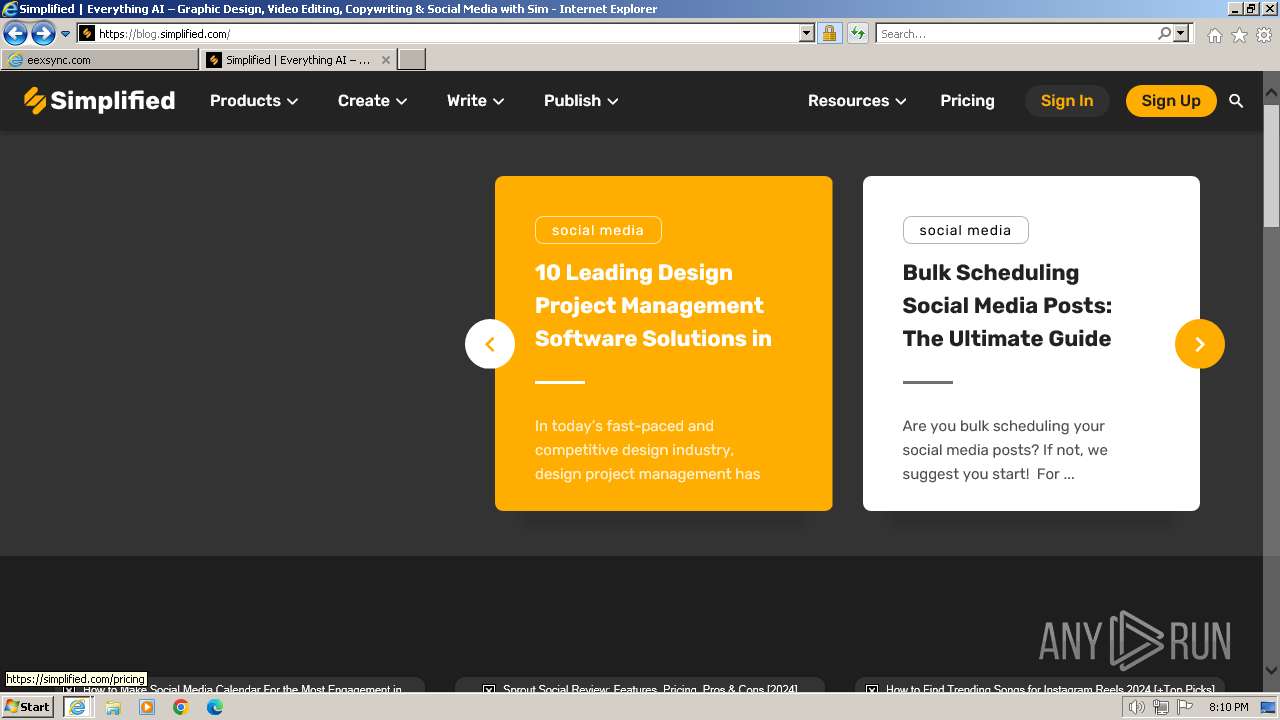Open the Pricing page link
1280x720 pixels.
(967, 101)
